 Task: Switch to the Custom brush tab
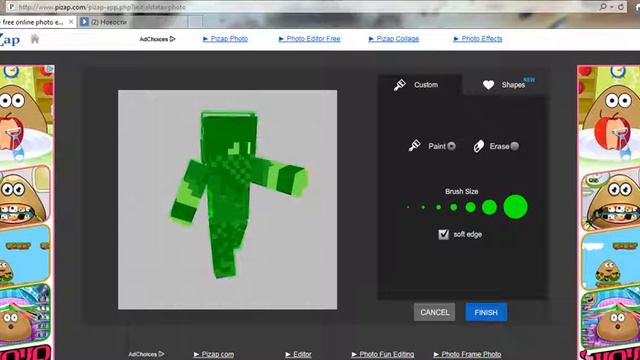(x=420, y=85)
